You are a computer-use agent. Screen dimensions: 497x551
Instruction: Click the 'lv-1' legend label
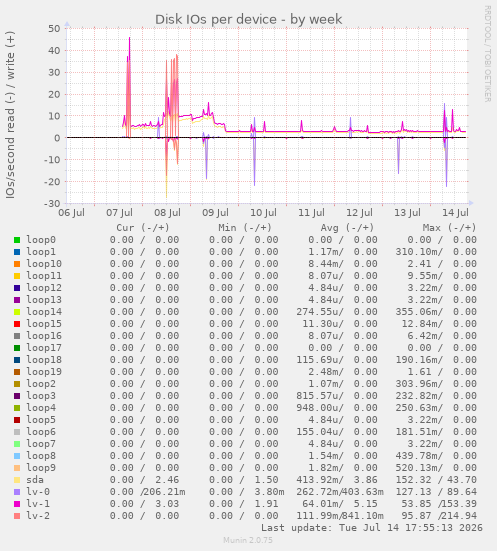pos(38,504)
